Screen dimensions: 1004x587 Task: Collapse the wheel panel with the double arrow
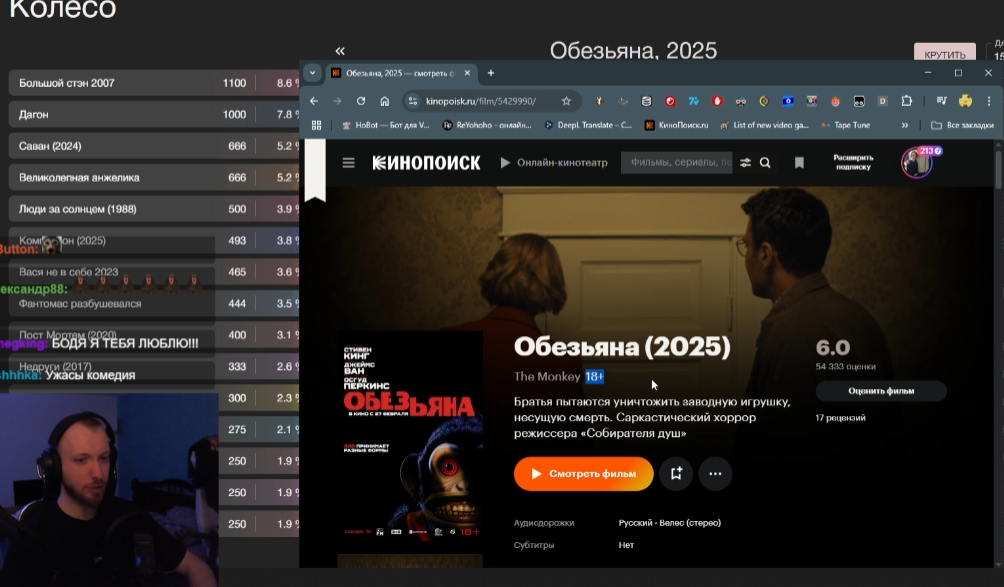(x=340, y=51)
